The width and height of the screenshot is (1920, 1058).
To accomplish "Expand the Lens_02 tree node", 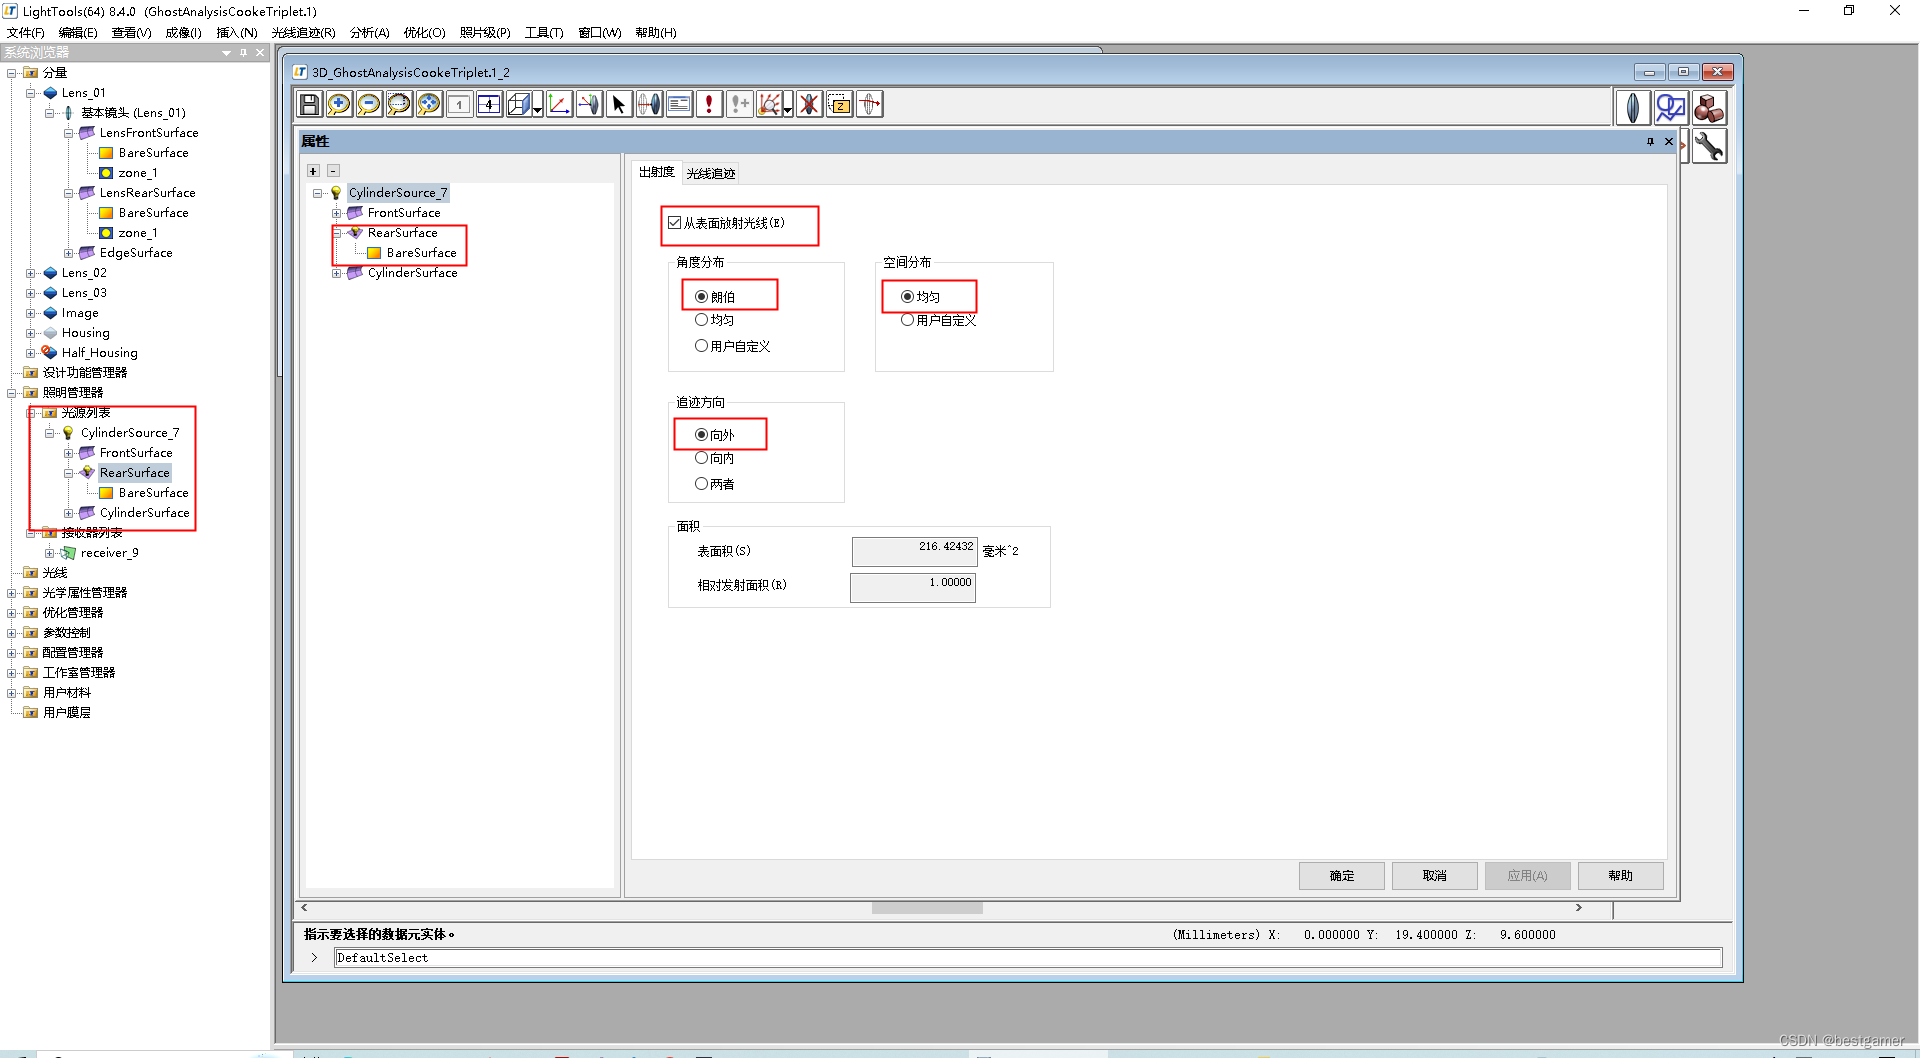I will pyautogui.click(x=32, y=272).
